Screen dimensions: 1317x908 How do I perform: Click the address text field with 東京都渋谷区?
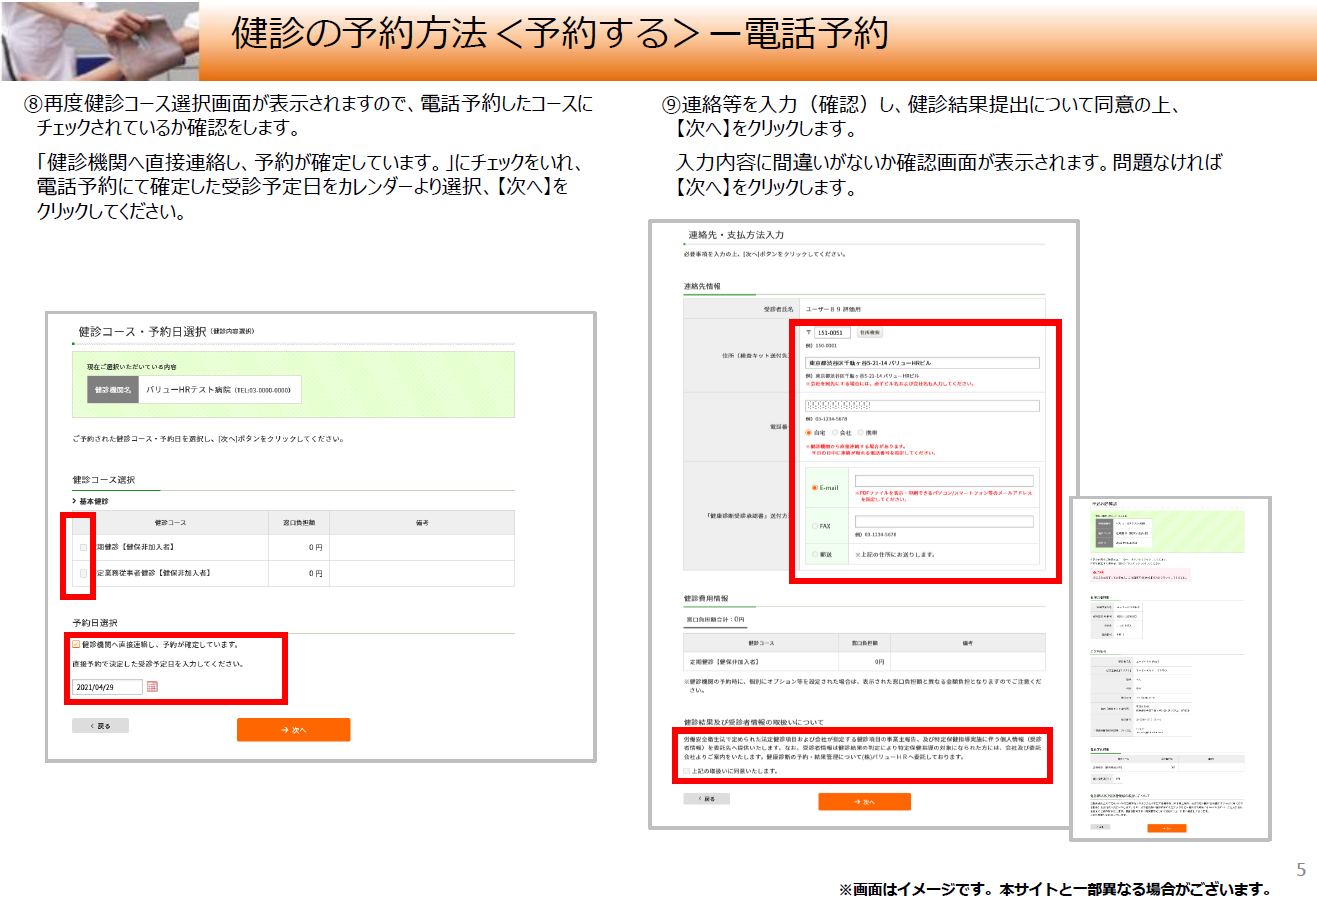point(921,363)
